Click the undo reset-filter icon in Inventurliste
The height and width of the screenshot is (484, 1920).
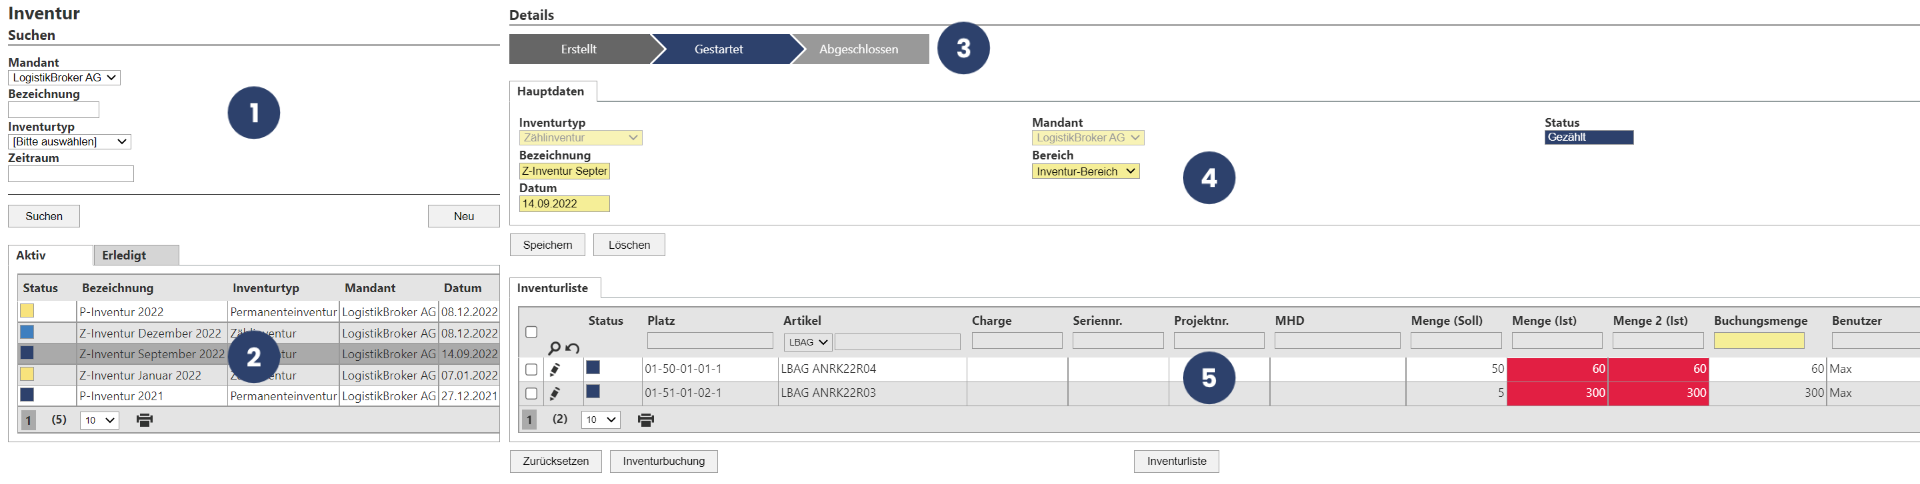coord(572,347)
